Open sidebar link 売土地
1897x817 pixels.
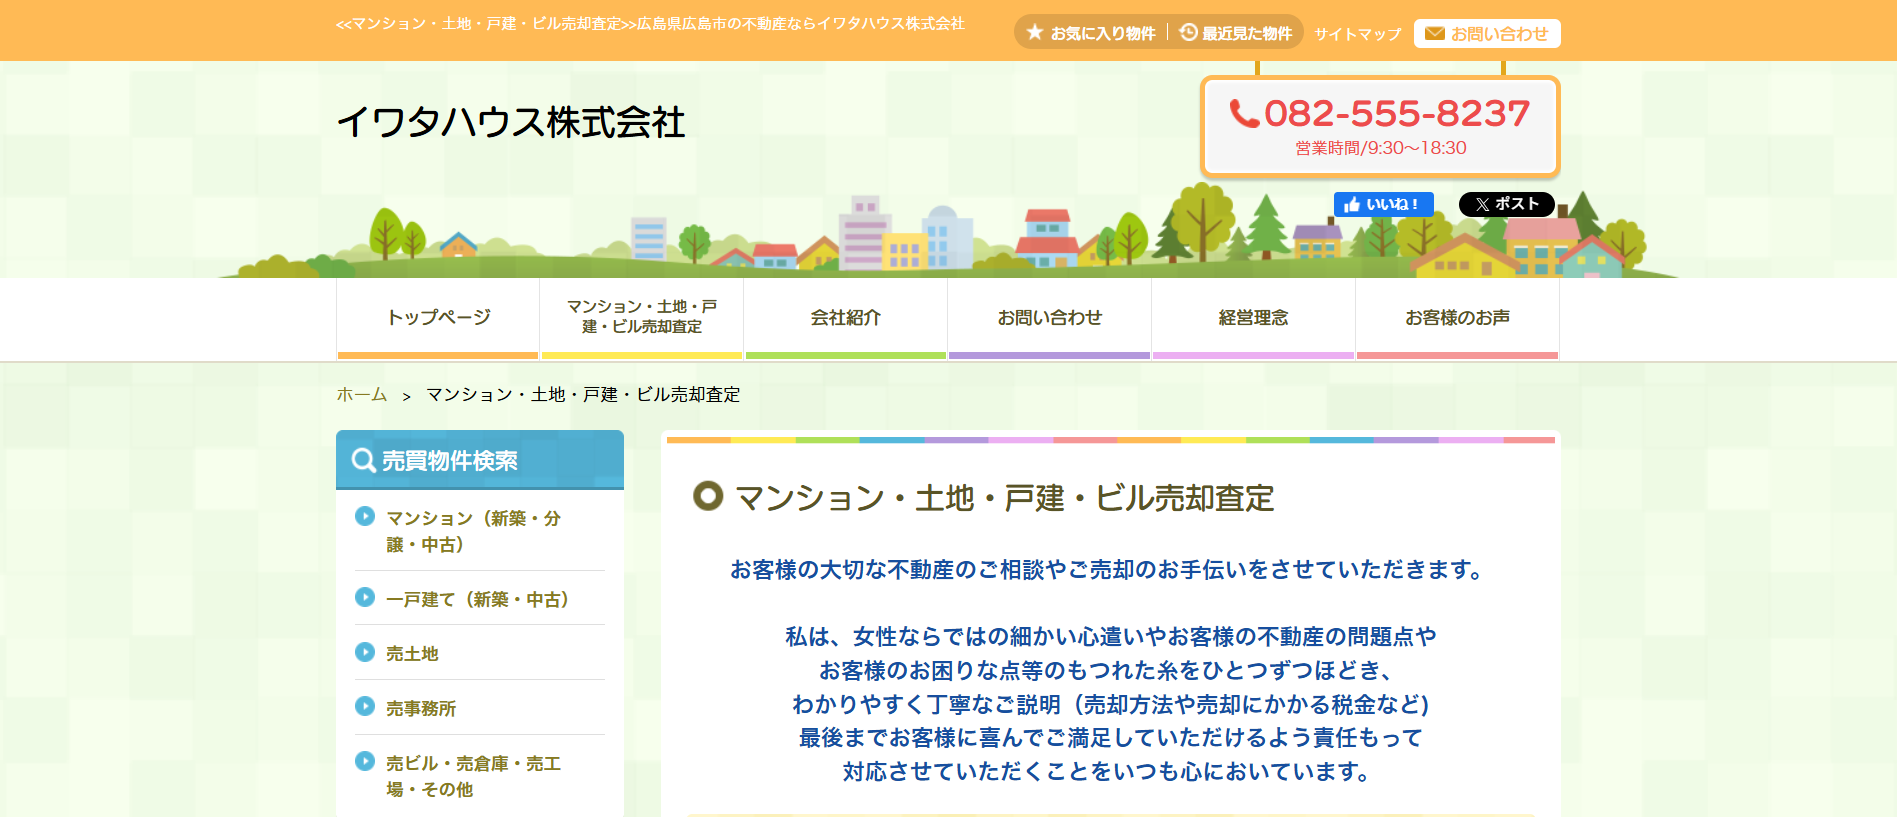point(412,653)
